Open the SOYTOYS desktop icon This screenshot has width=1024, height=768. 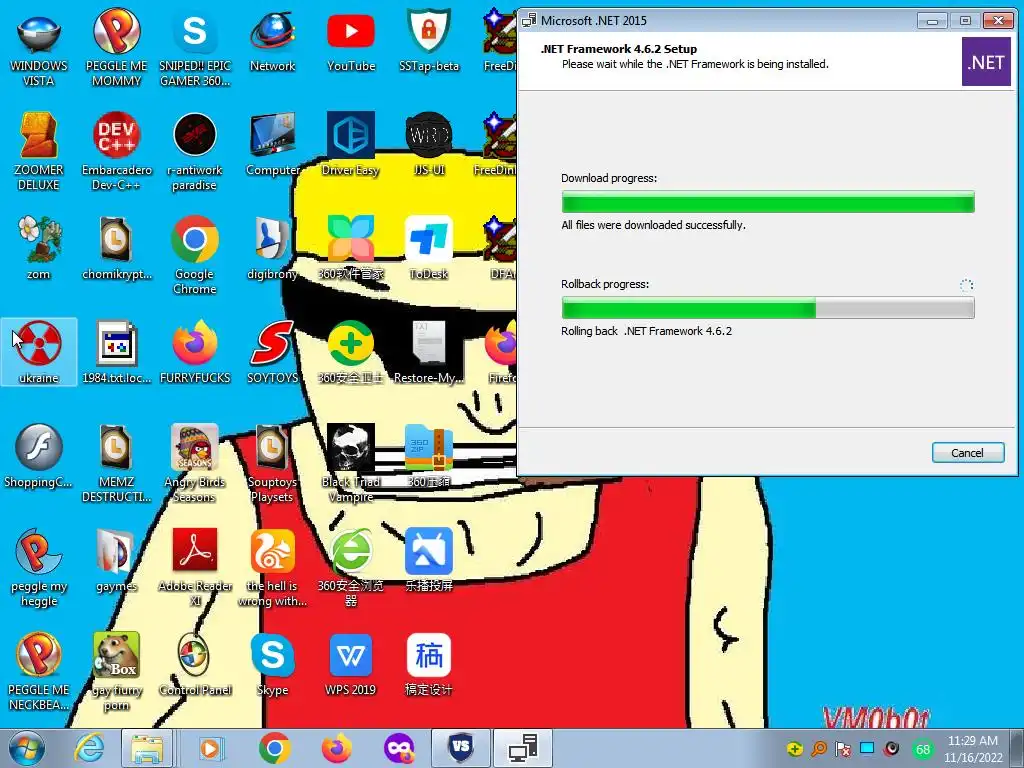[x=272, y=351]
